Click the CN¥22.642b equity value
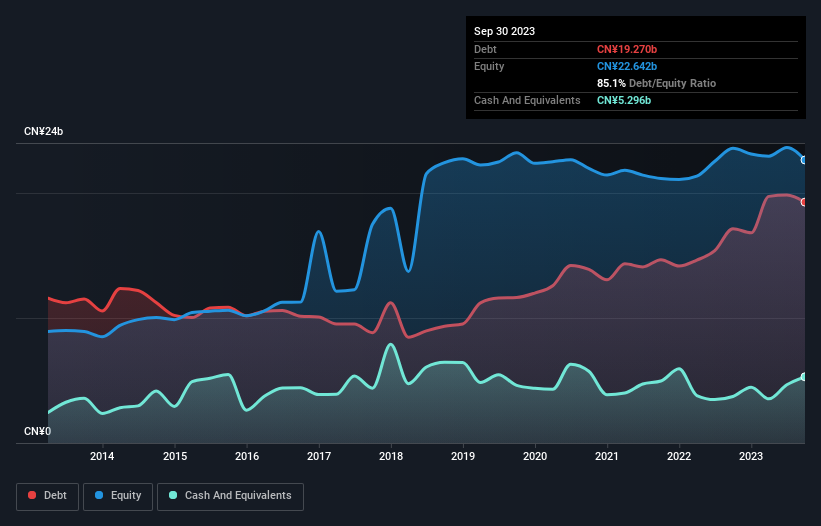 coord(627,66)
